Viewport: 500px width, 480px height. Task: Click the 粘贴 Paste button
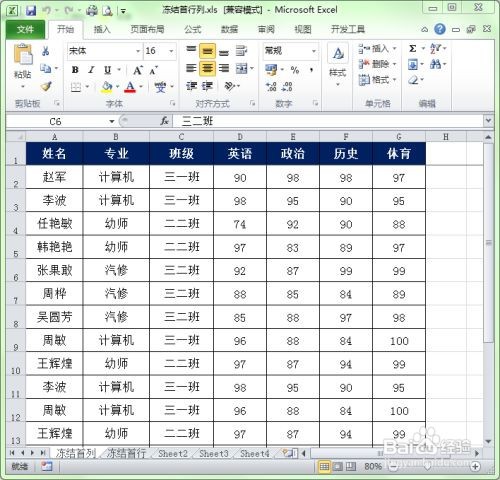pos(23,67)
